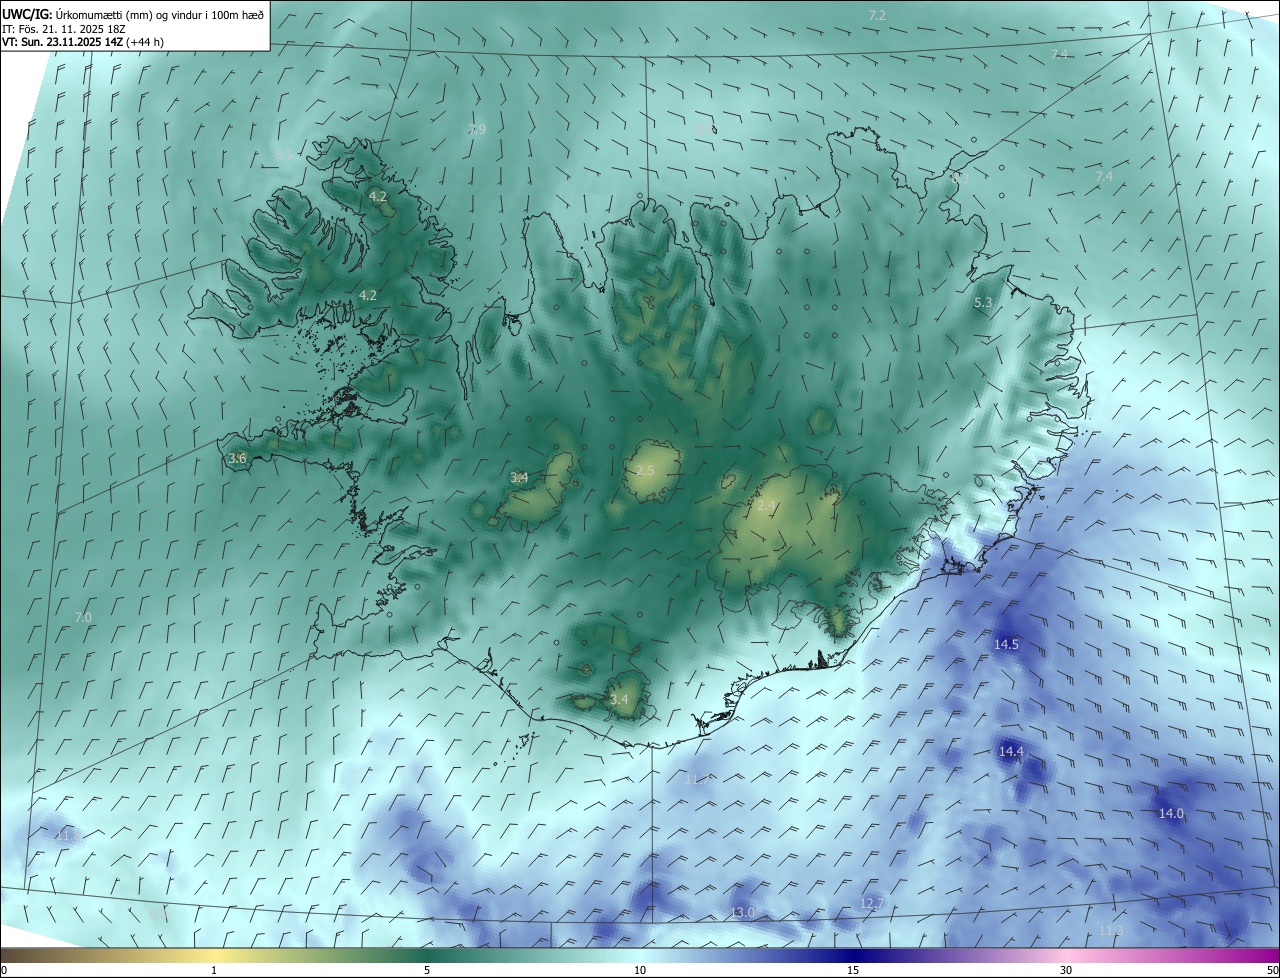Click the 12.7 value label

point(872,903)
